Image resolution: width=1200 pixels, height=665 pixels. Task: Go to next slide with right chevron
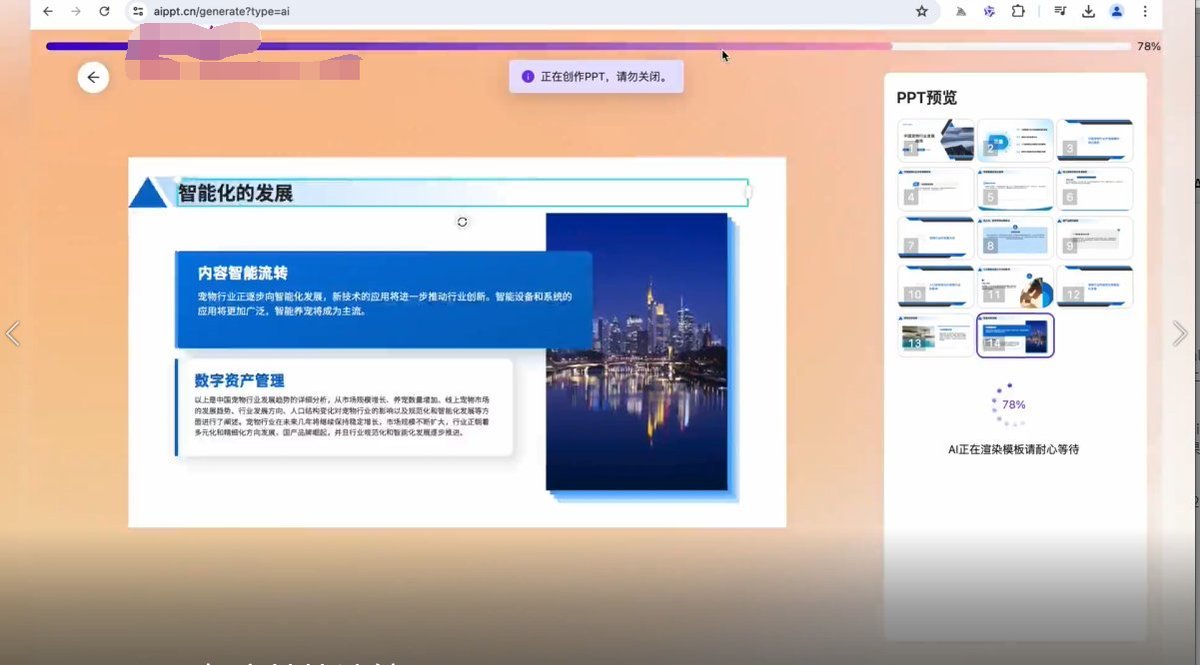pyautogui.click(x=1180, y=334)
